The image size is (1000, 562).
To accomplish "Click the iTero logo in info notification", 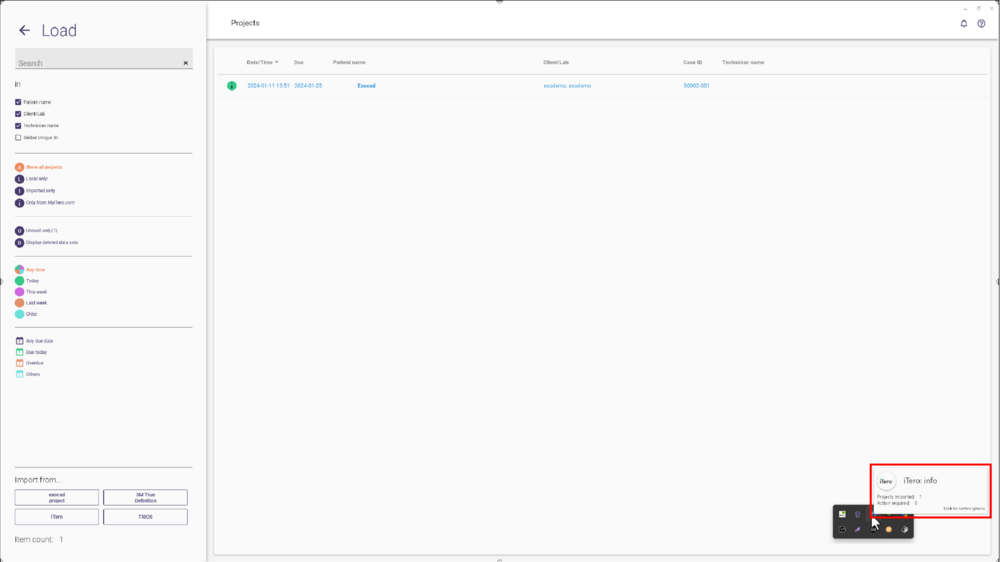I will coord(886,482).
